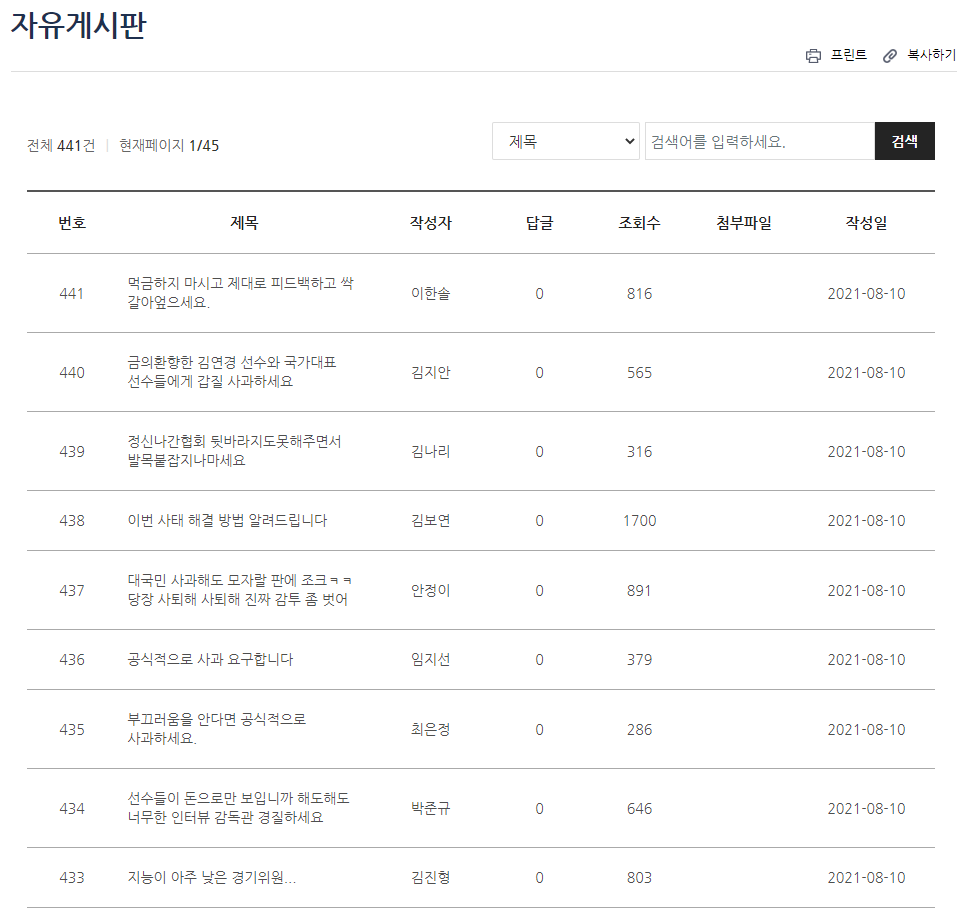Viewport: 980px width, 916px height.
Task: Click post number 437
Action: click(72, 590)
